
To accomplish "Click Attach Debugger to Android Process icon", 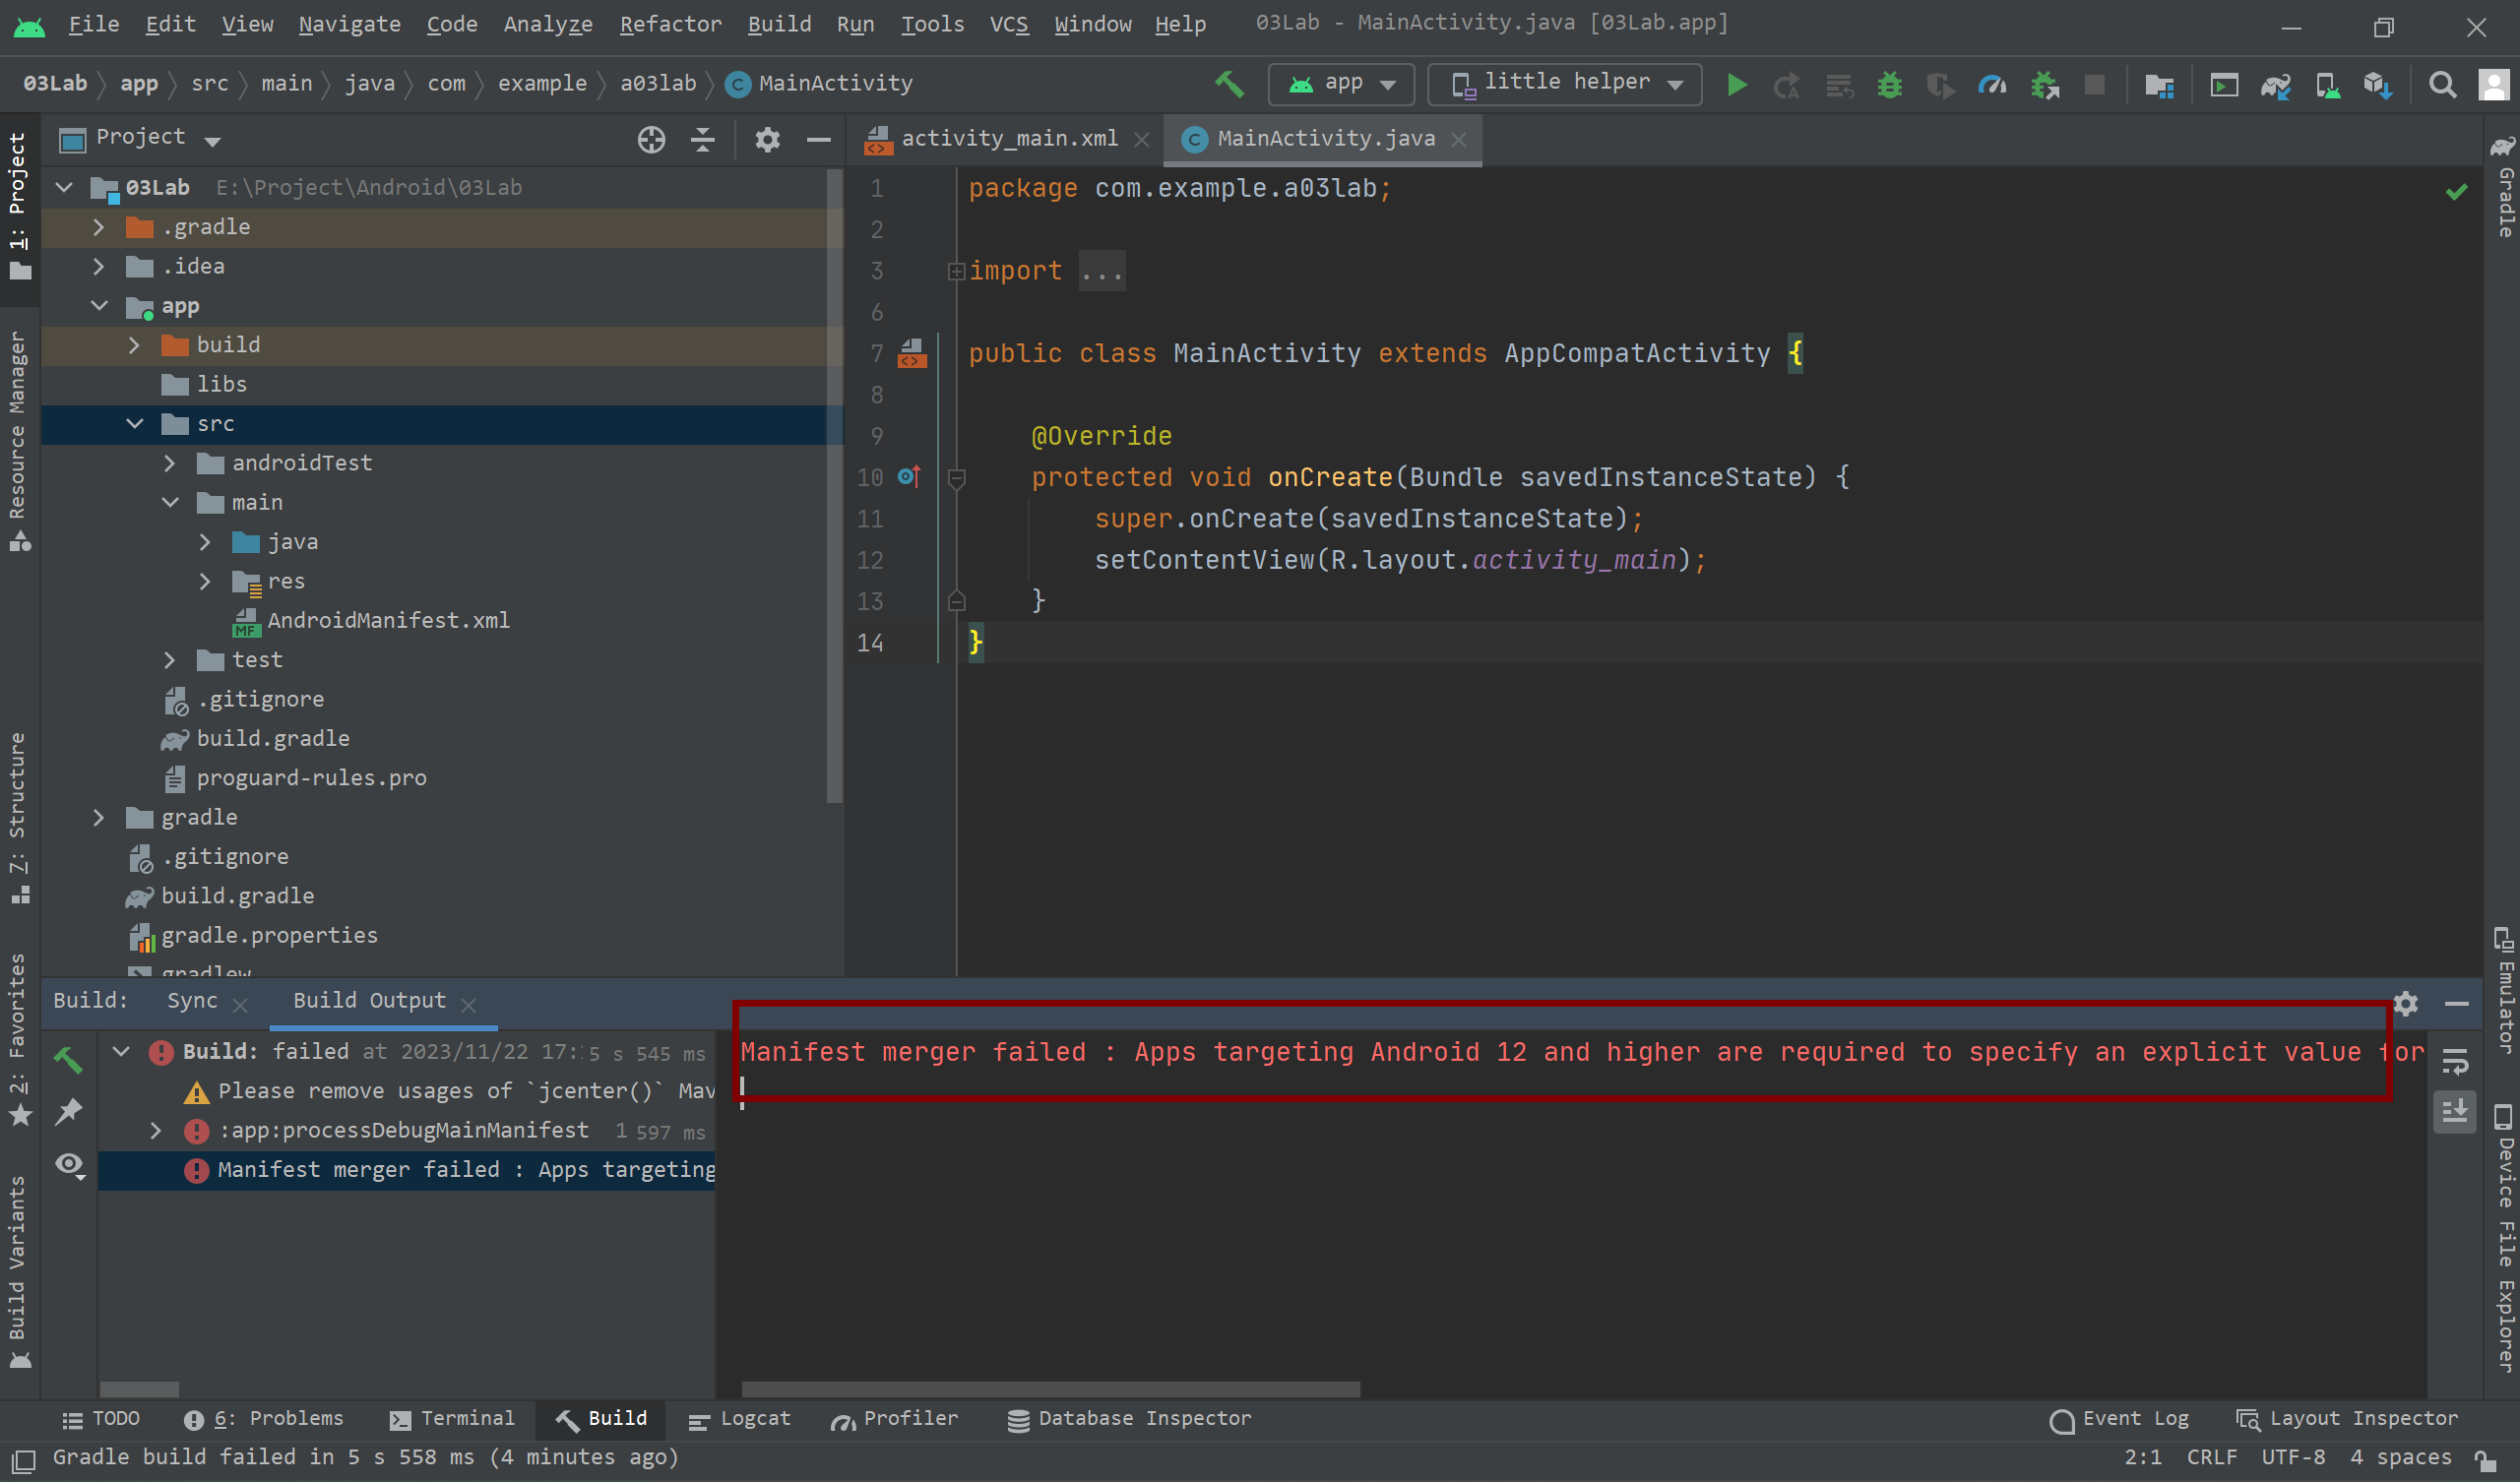I will [2044, 85].
